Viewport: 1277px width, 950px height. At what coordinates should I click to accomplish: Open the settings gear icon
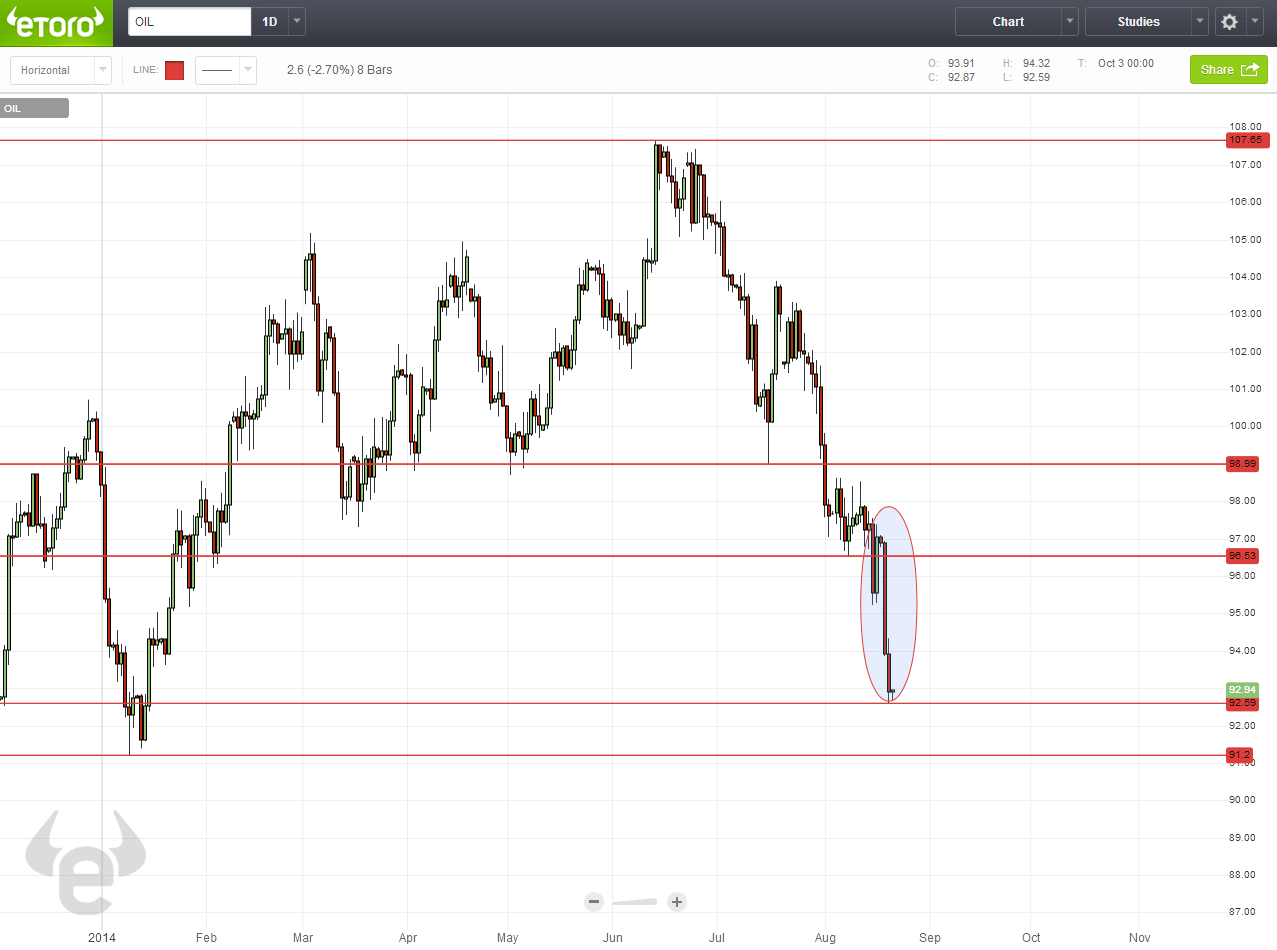pos(1230,22)
